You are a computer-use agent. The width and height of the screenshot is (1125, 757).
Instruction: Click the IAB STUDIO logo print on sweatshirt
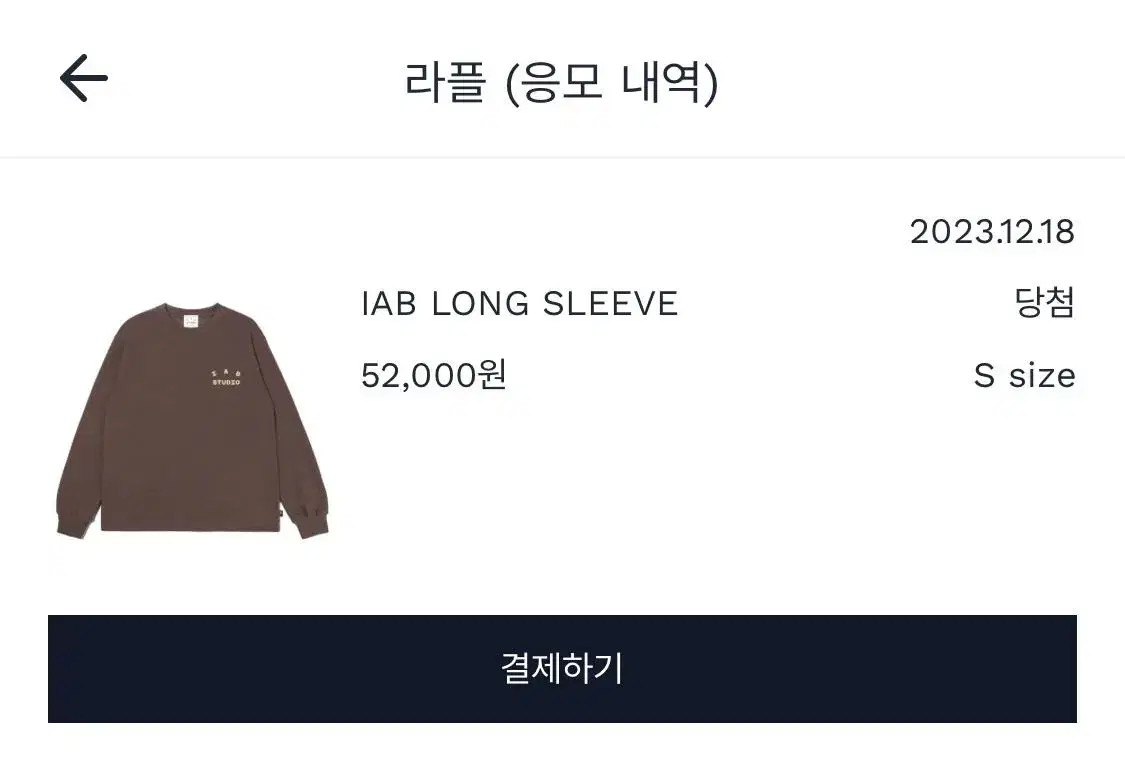coord(226,378)
